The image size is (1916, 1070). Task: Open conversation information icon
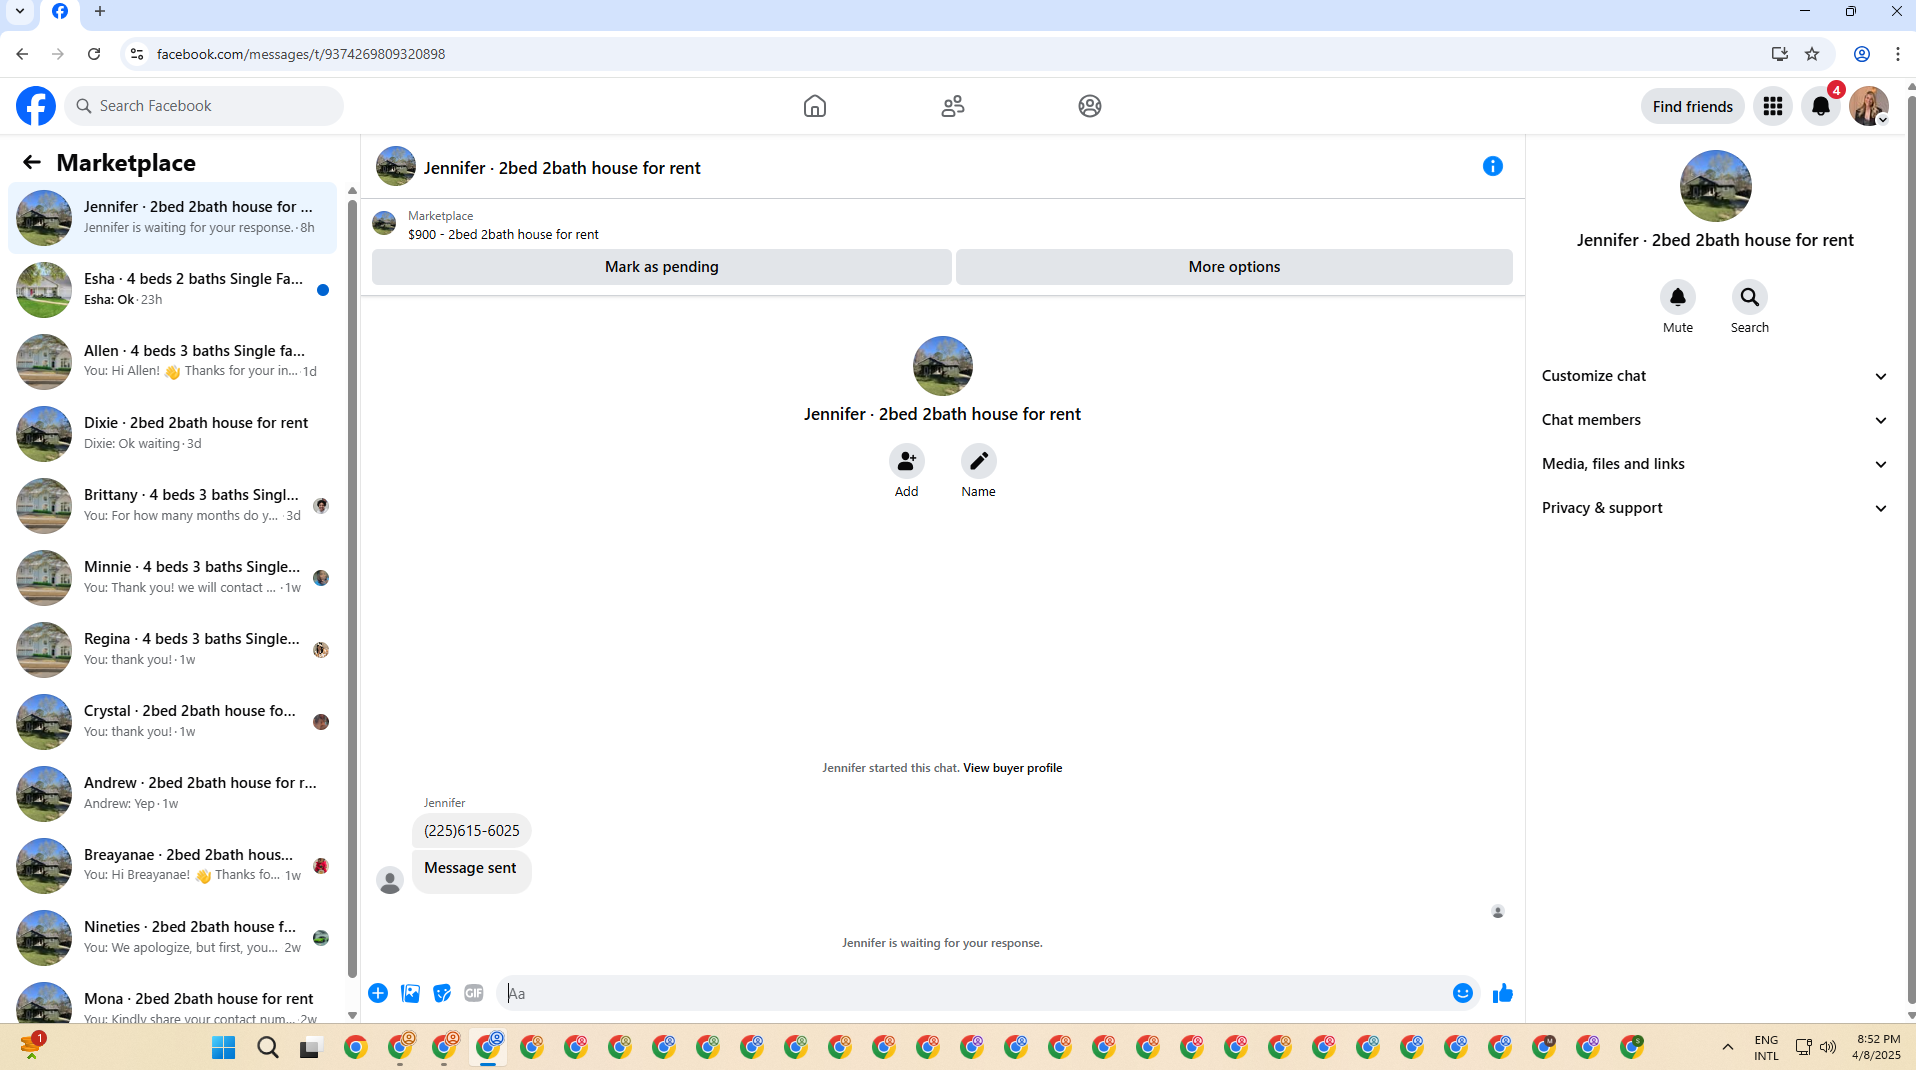(1493, 166)
